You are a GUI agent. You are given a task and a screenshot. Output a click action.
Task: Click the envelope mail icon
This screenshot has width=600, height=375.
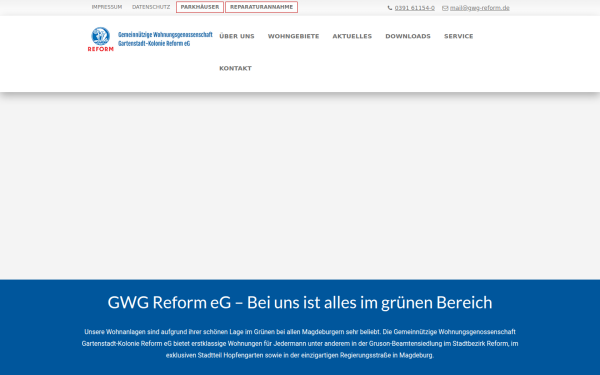click(445, 8)
